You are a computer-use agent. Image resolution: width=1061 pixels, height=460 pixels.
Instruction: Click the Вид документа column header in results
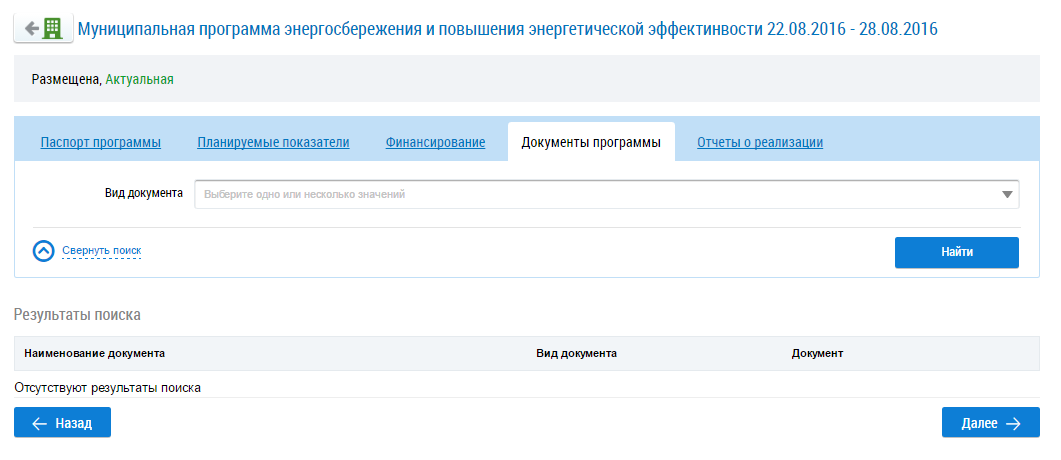coord(576,353)
